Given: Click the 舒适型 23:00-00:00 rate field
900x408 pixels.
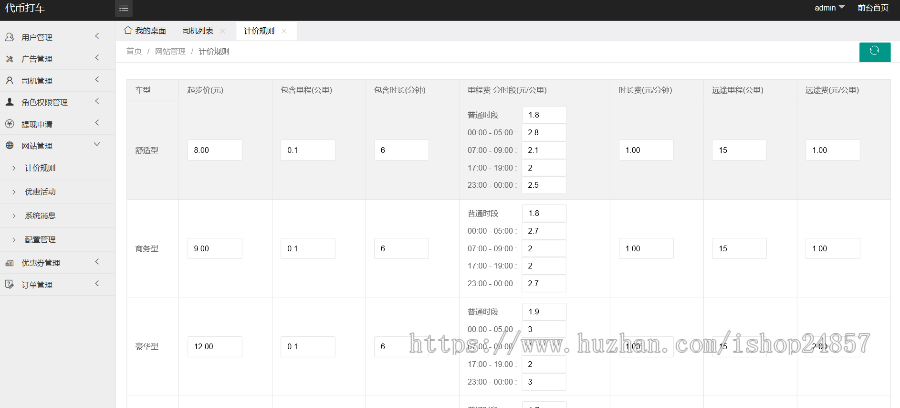Looking at the screenshot, I should coord(544,185).
